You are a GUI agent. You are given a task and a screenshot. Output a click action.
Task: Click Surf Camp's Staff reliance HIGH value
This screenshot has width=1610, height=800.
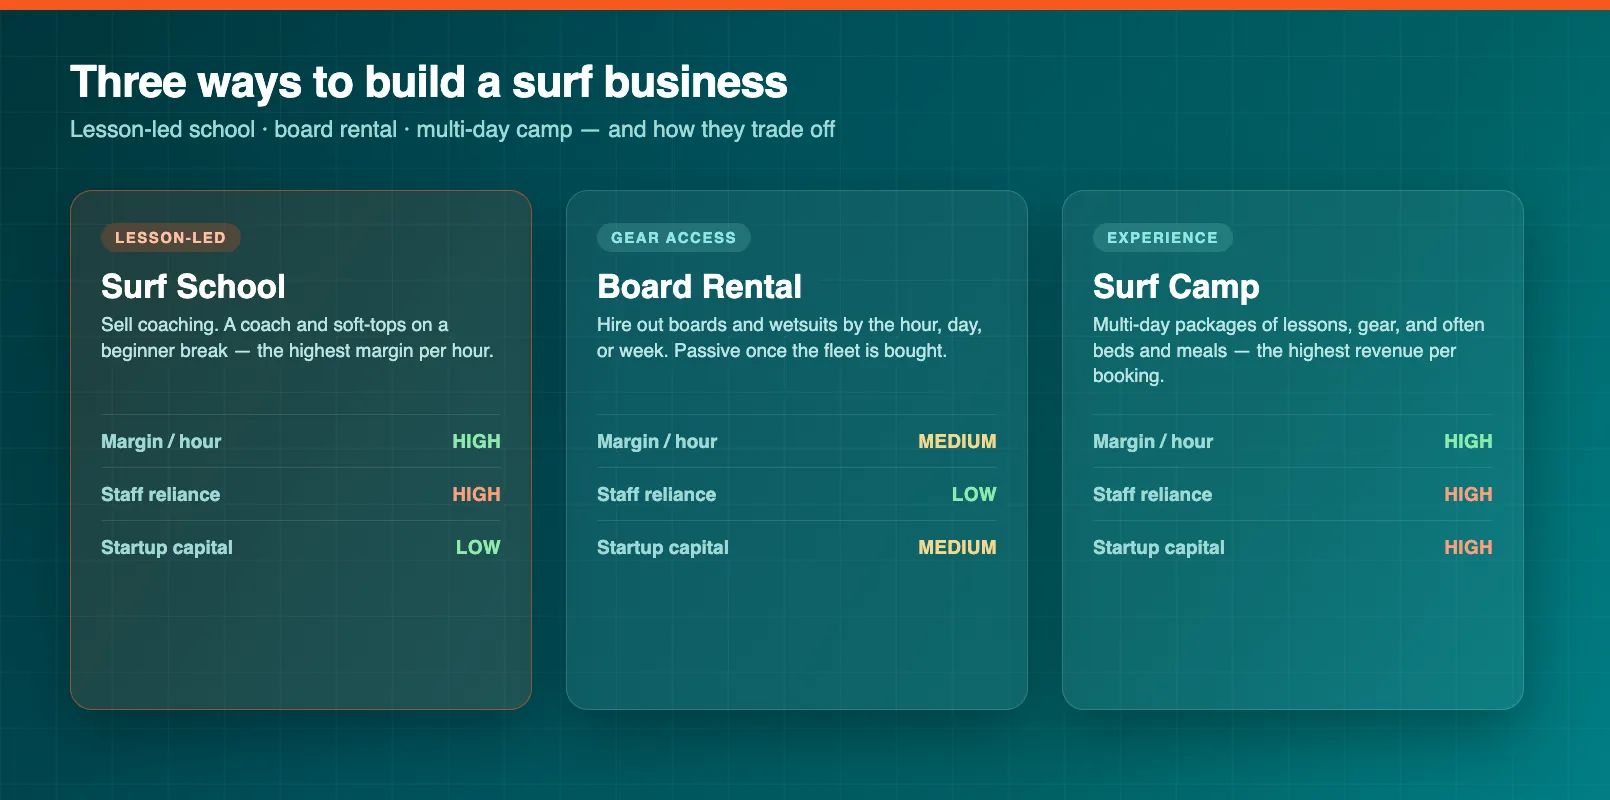click(x=1468, y=495)
